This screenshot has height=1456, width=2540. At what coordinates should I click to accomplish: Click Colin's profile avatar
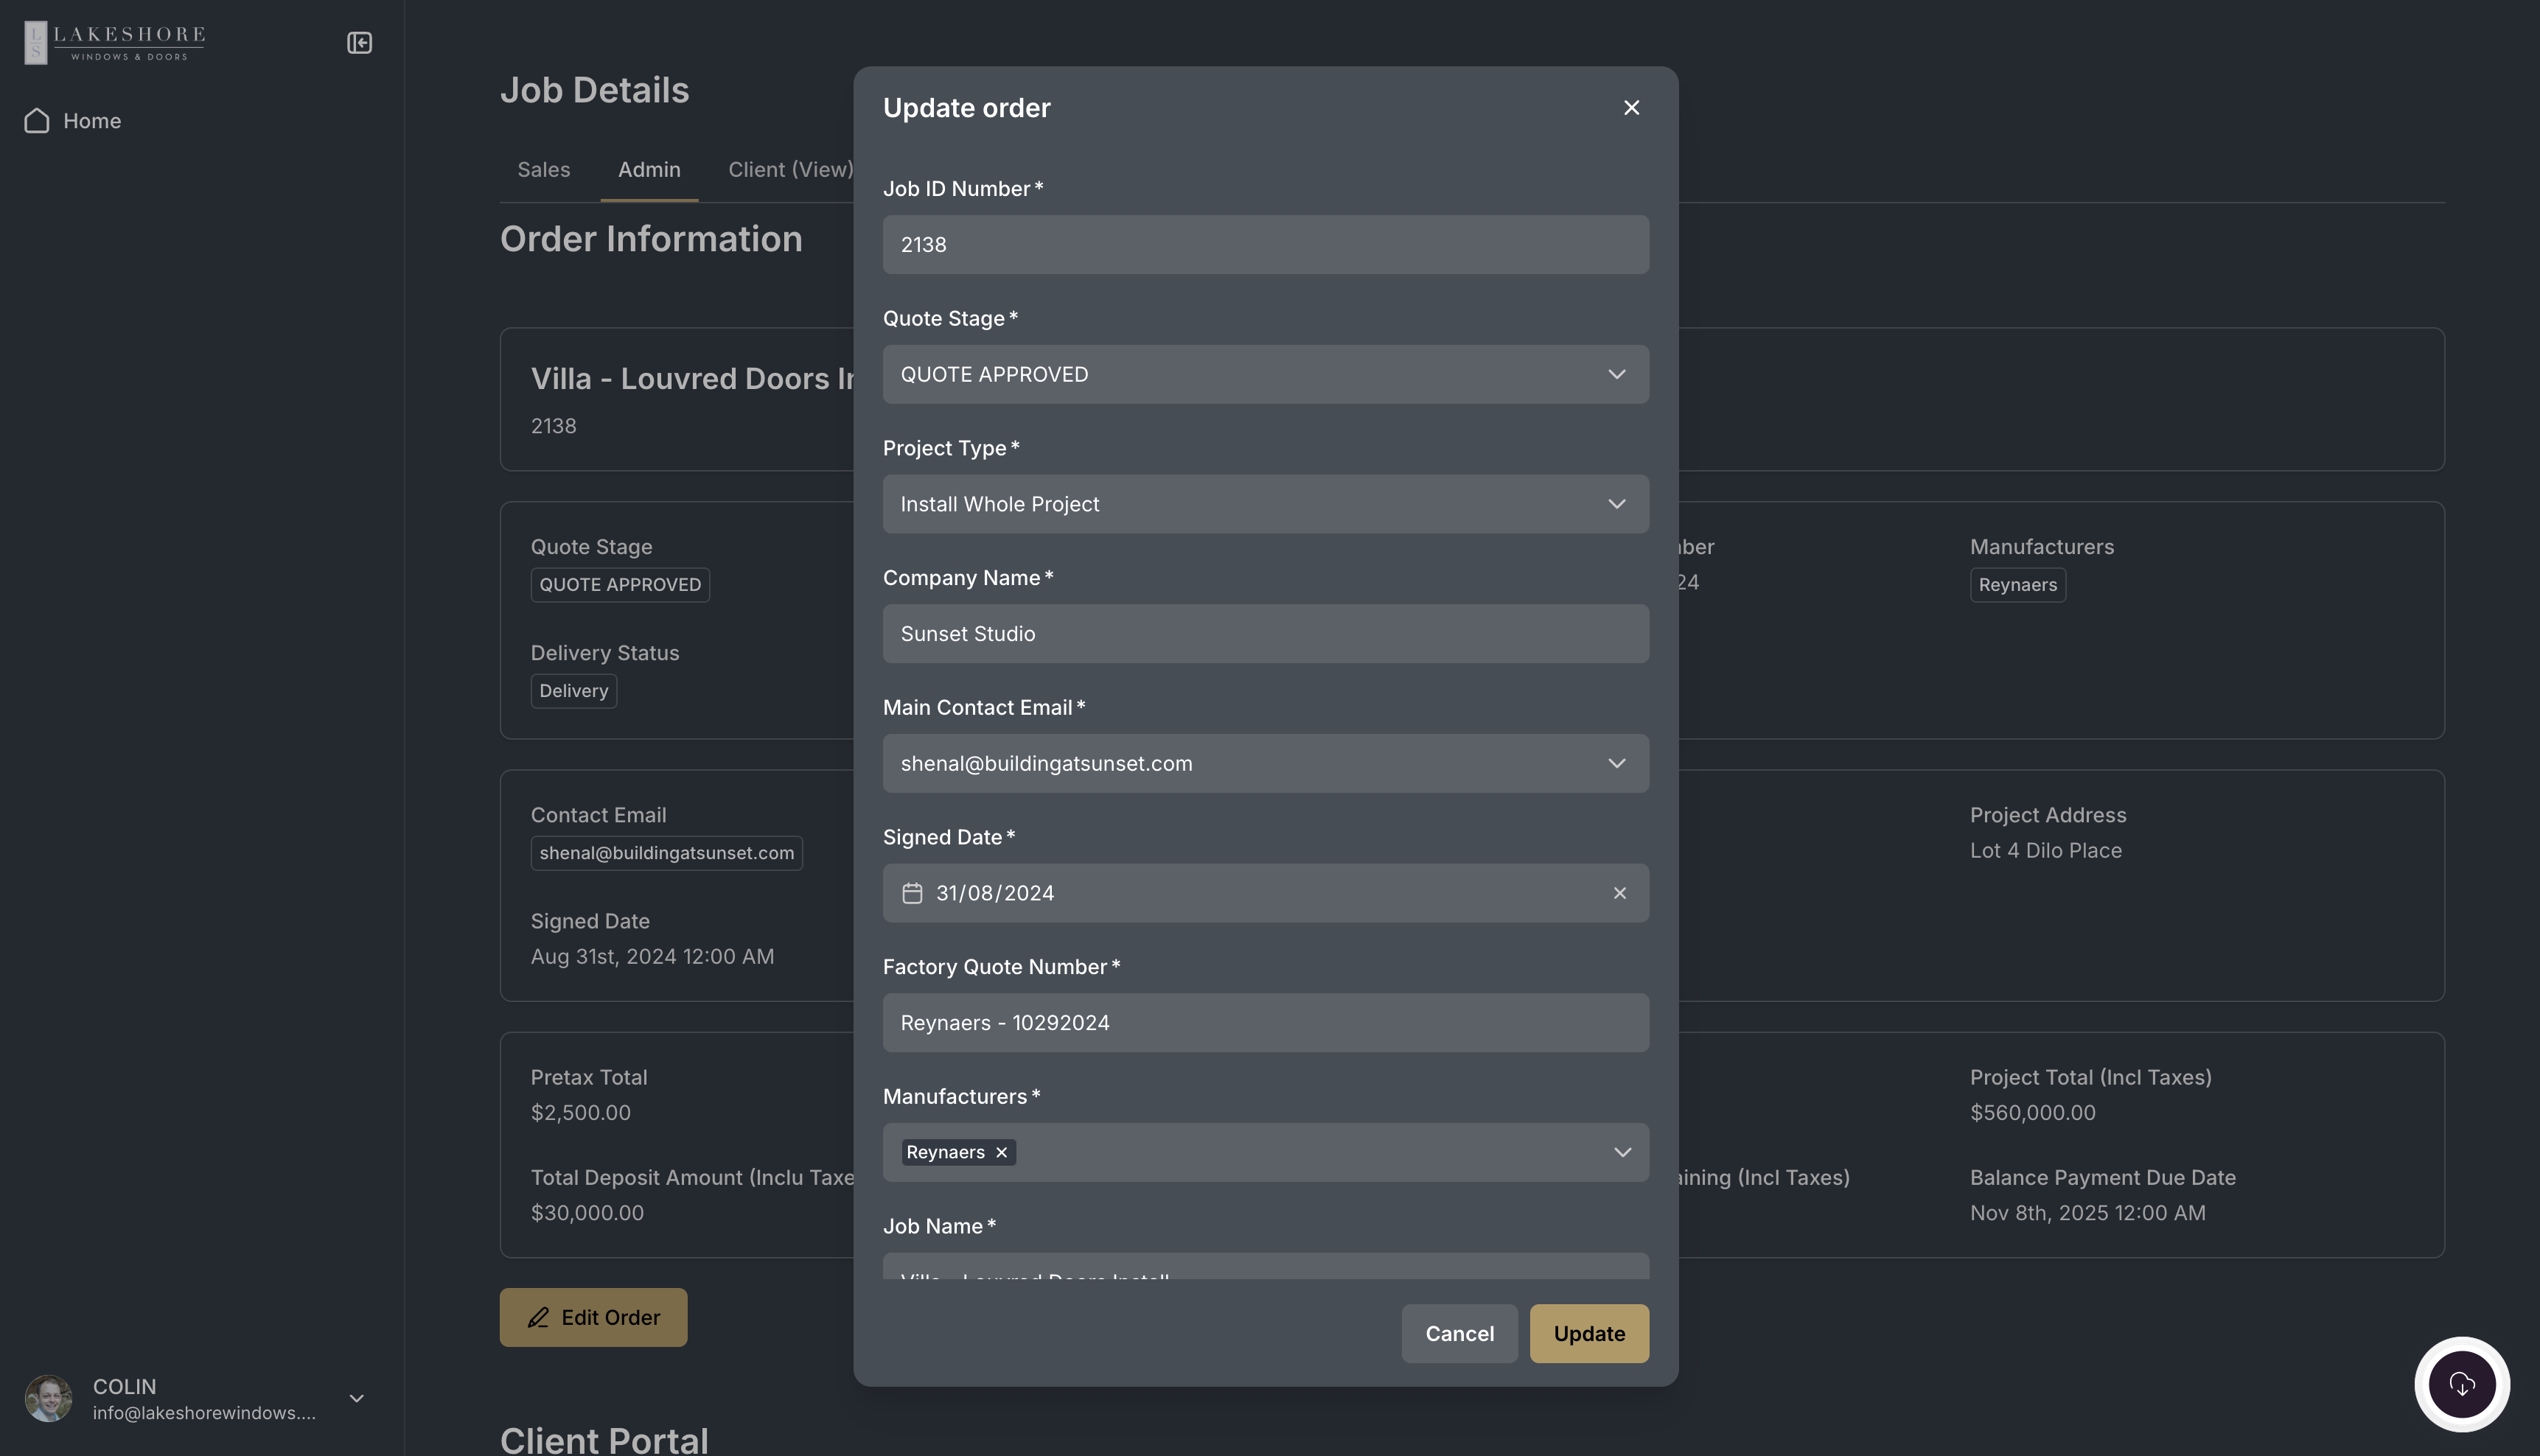coord(48,1398)
